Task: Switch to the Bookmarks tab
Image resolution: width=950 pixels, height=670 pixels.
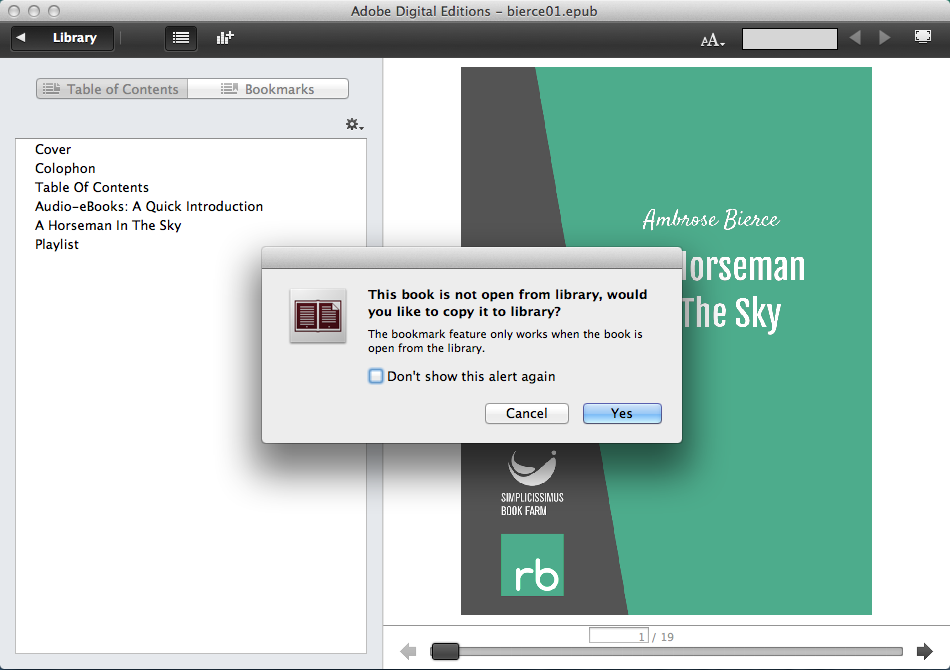Action: [268, 89]
